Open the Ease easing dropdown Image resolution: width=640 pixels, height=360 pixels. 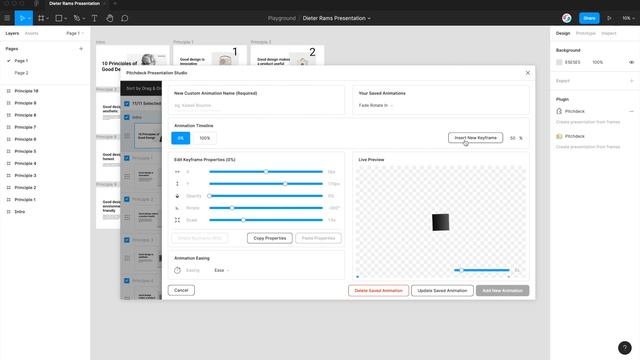[222, 270]
